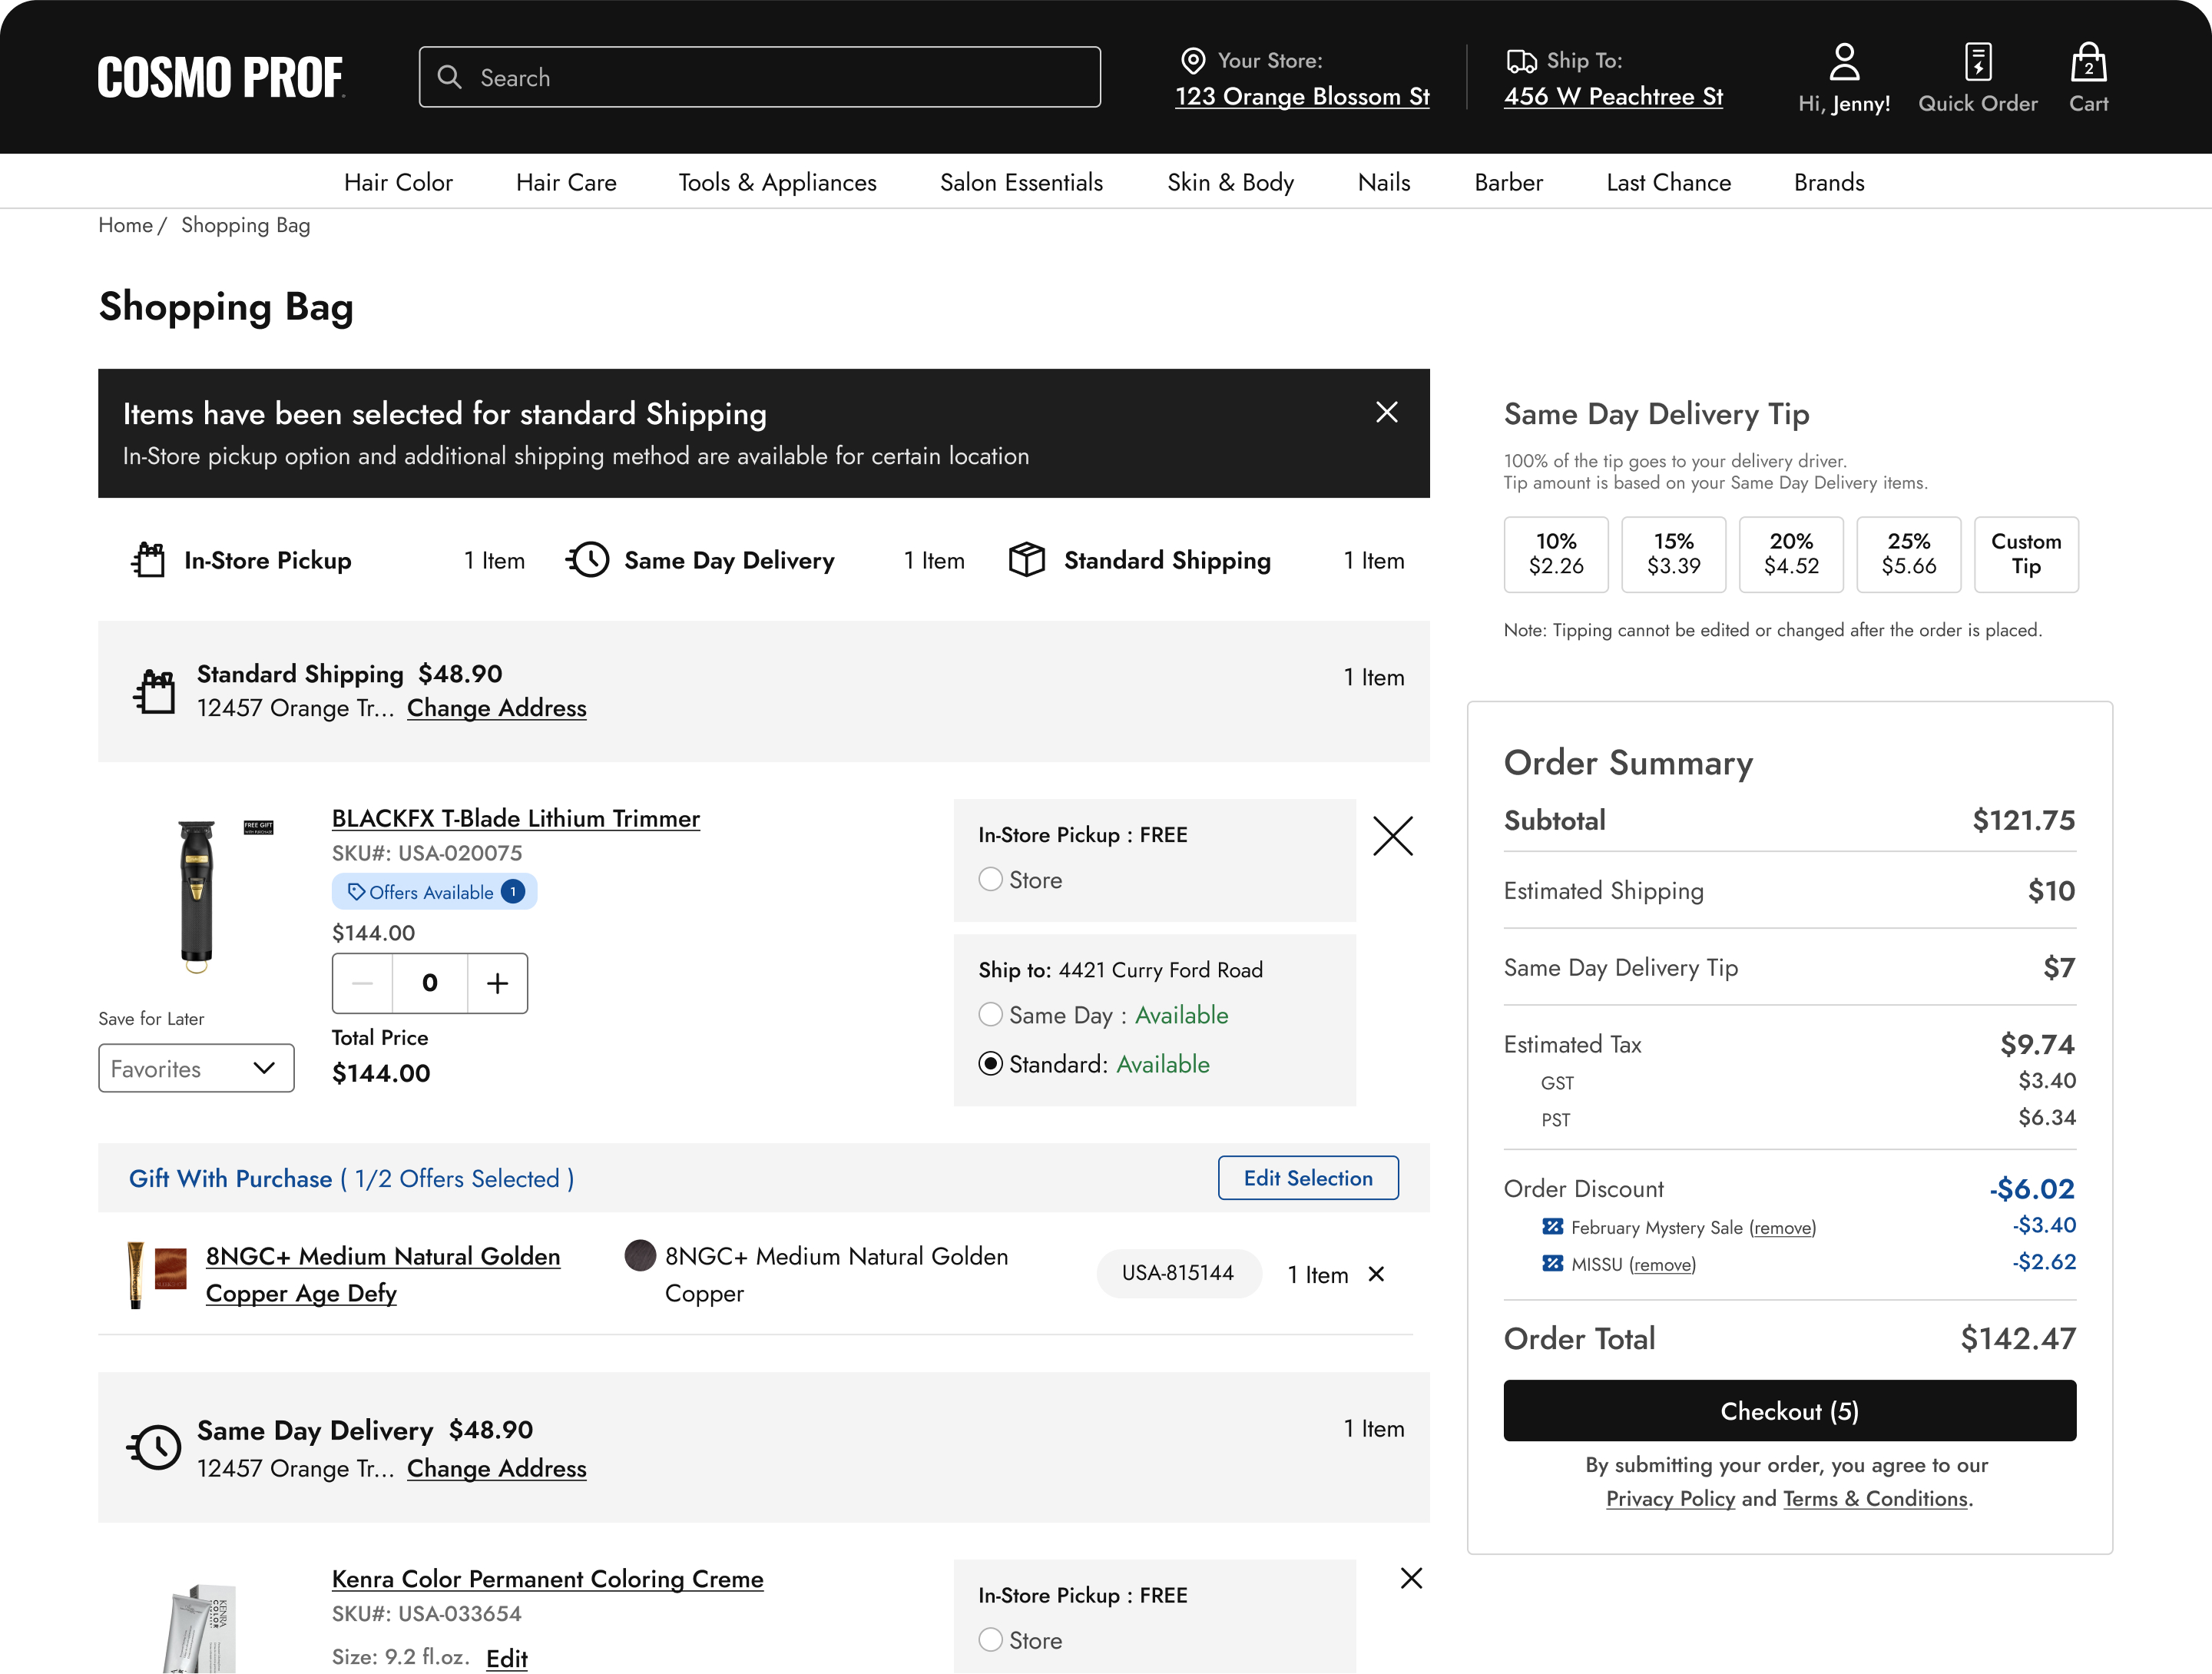2212x1674 pixels.
Task: Remove the BLACKFX trimmer from bag
Action: click(1393, 836)
